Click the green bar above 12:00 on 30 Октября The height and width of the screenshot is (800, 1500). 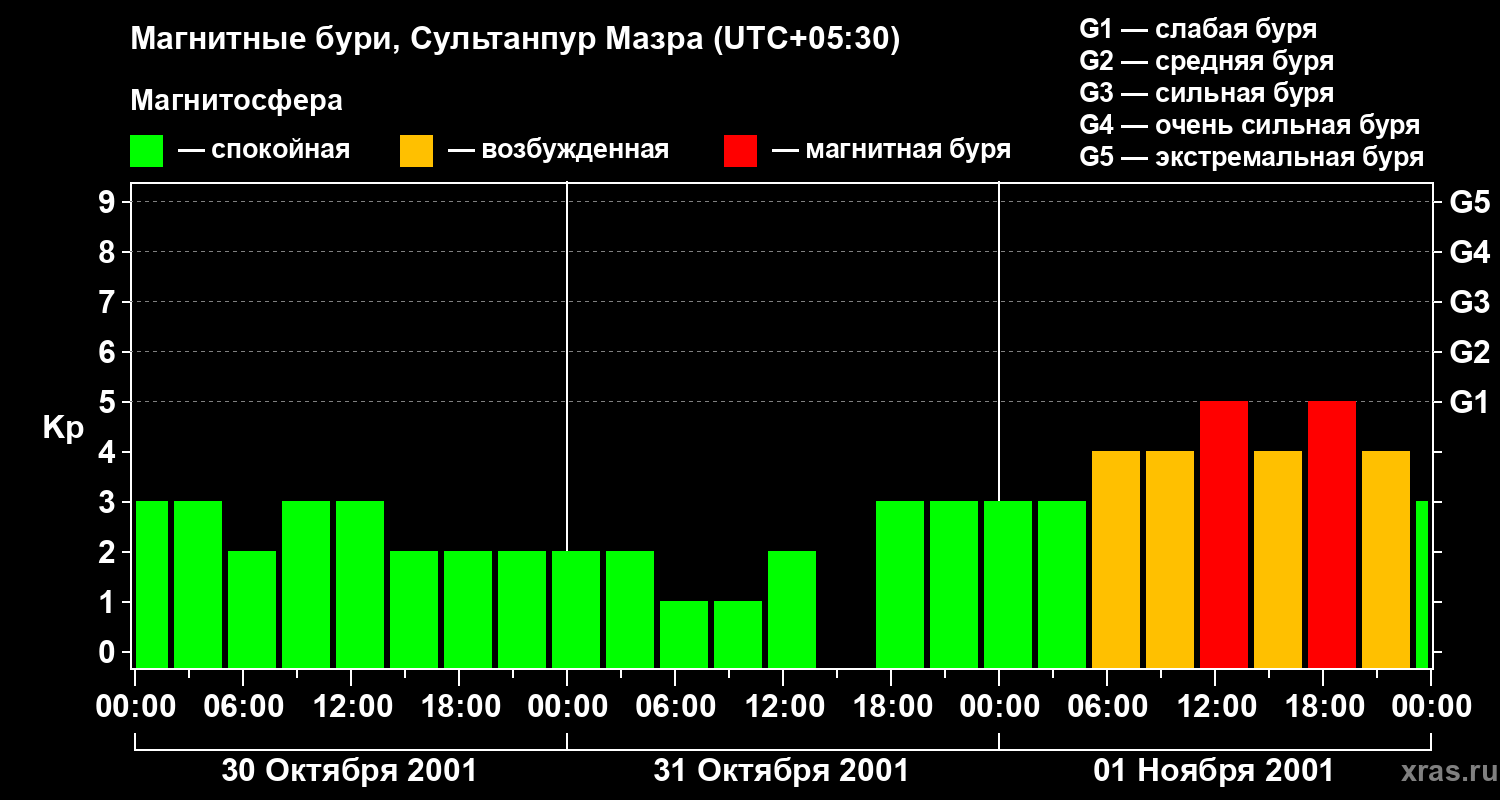click(x=360, y=584)
